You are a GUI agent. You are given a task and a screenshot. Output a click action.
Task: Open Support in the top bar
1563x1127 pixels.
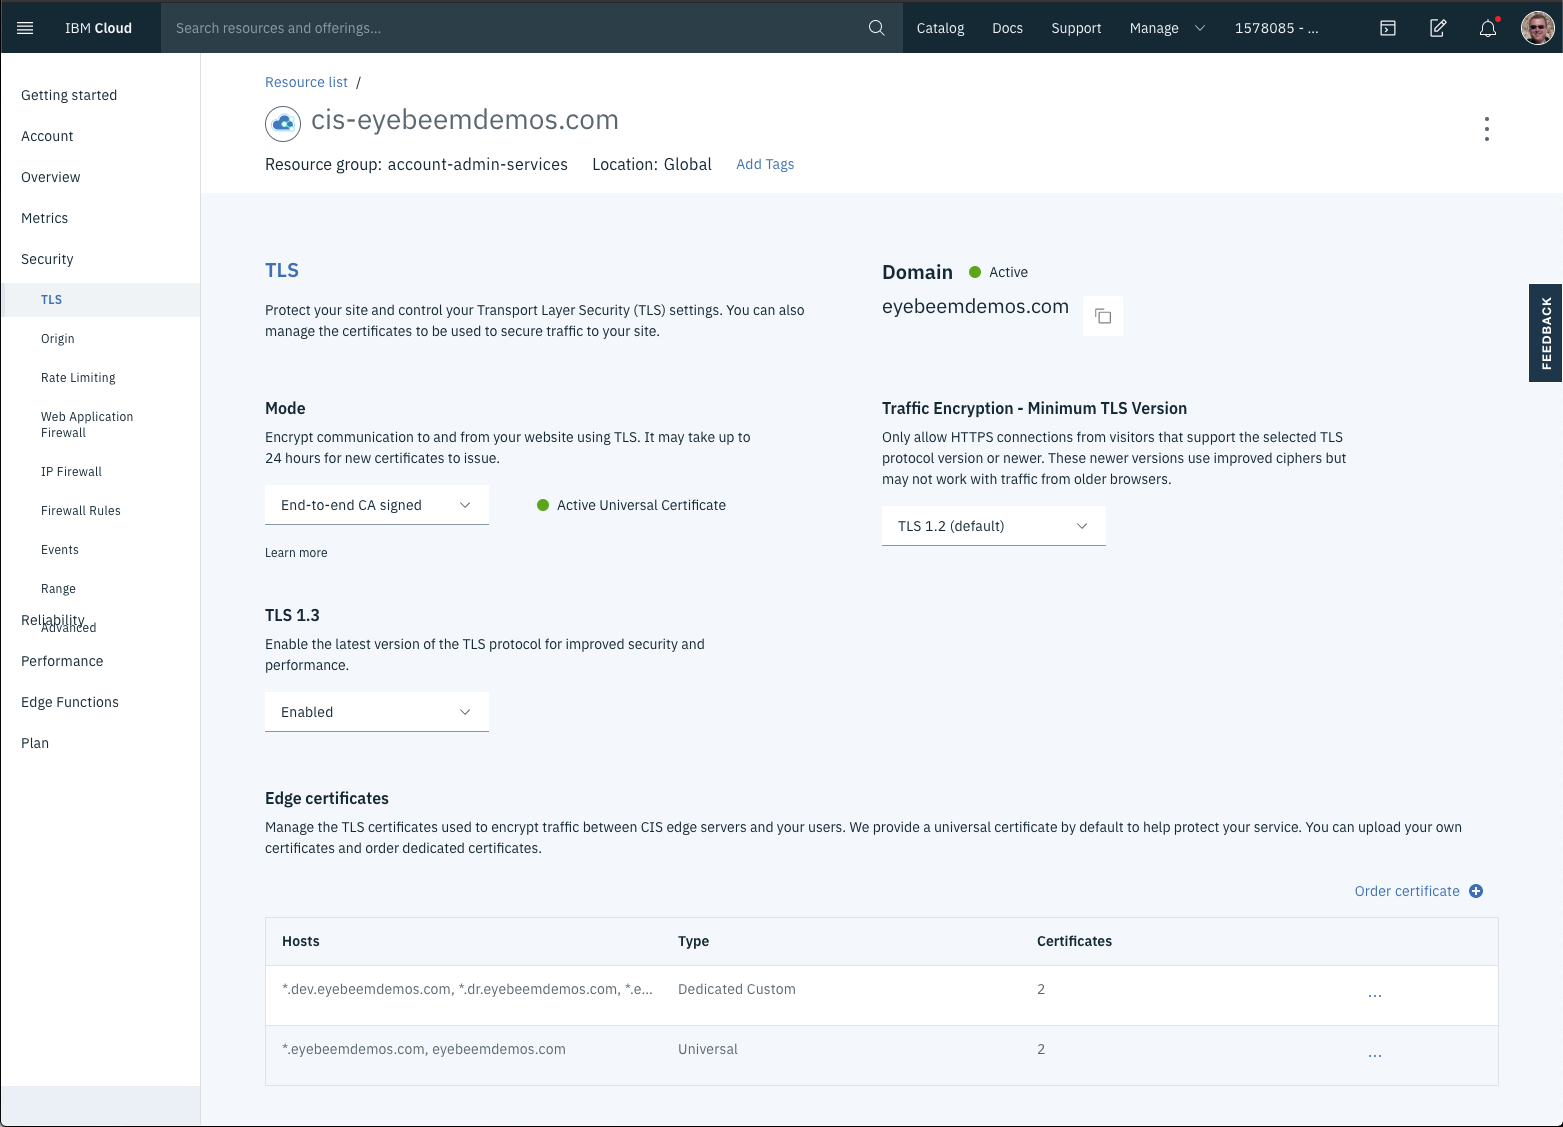click(x=1076, y=28)
